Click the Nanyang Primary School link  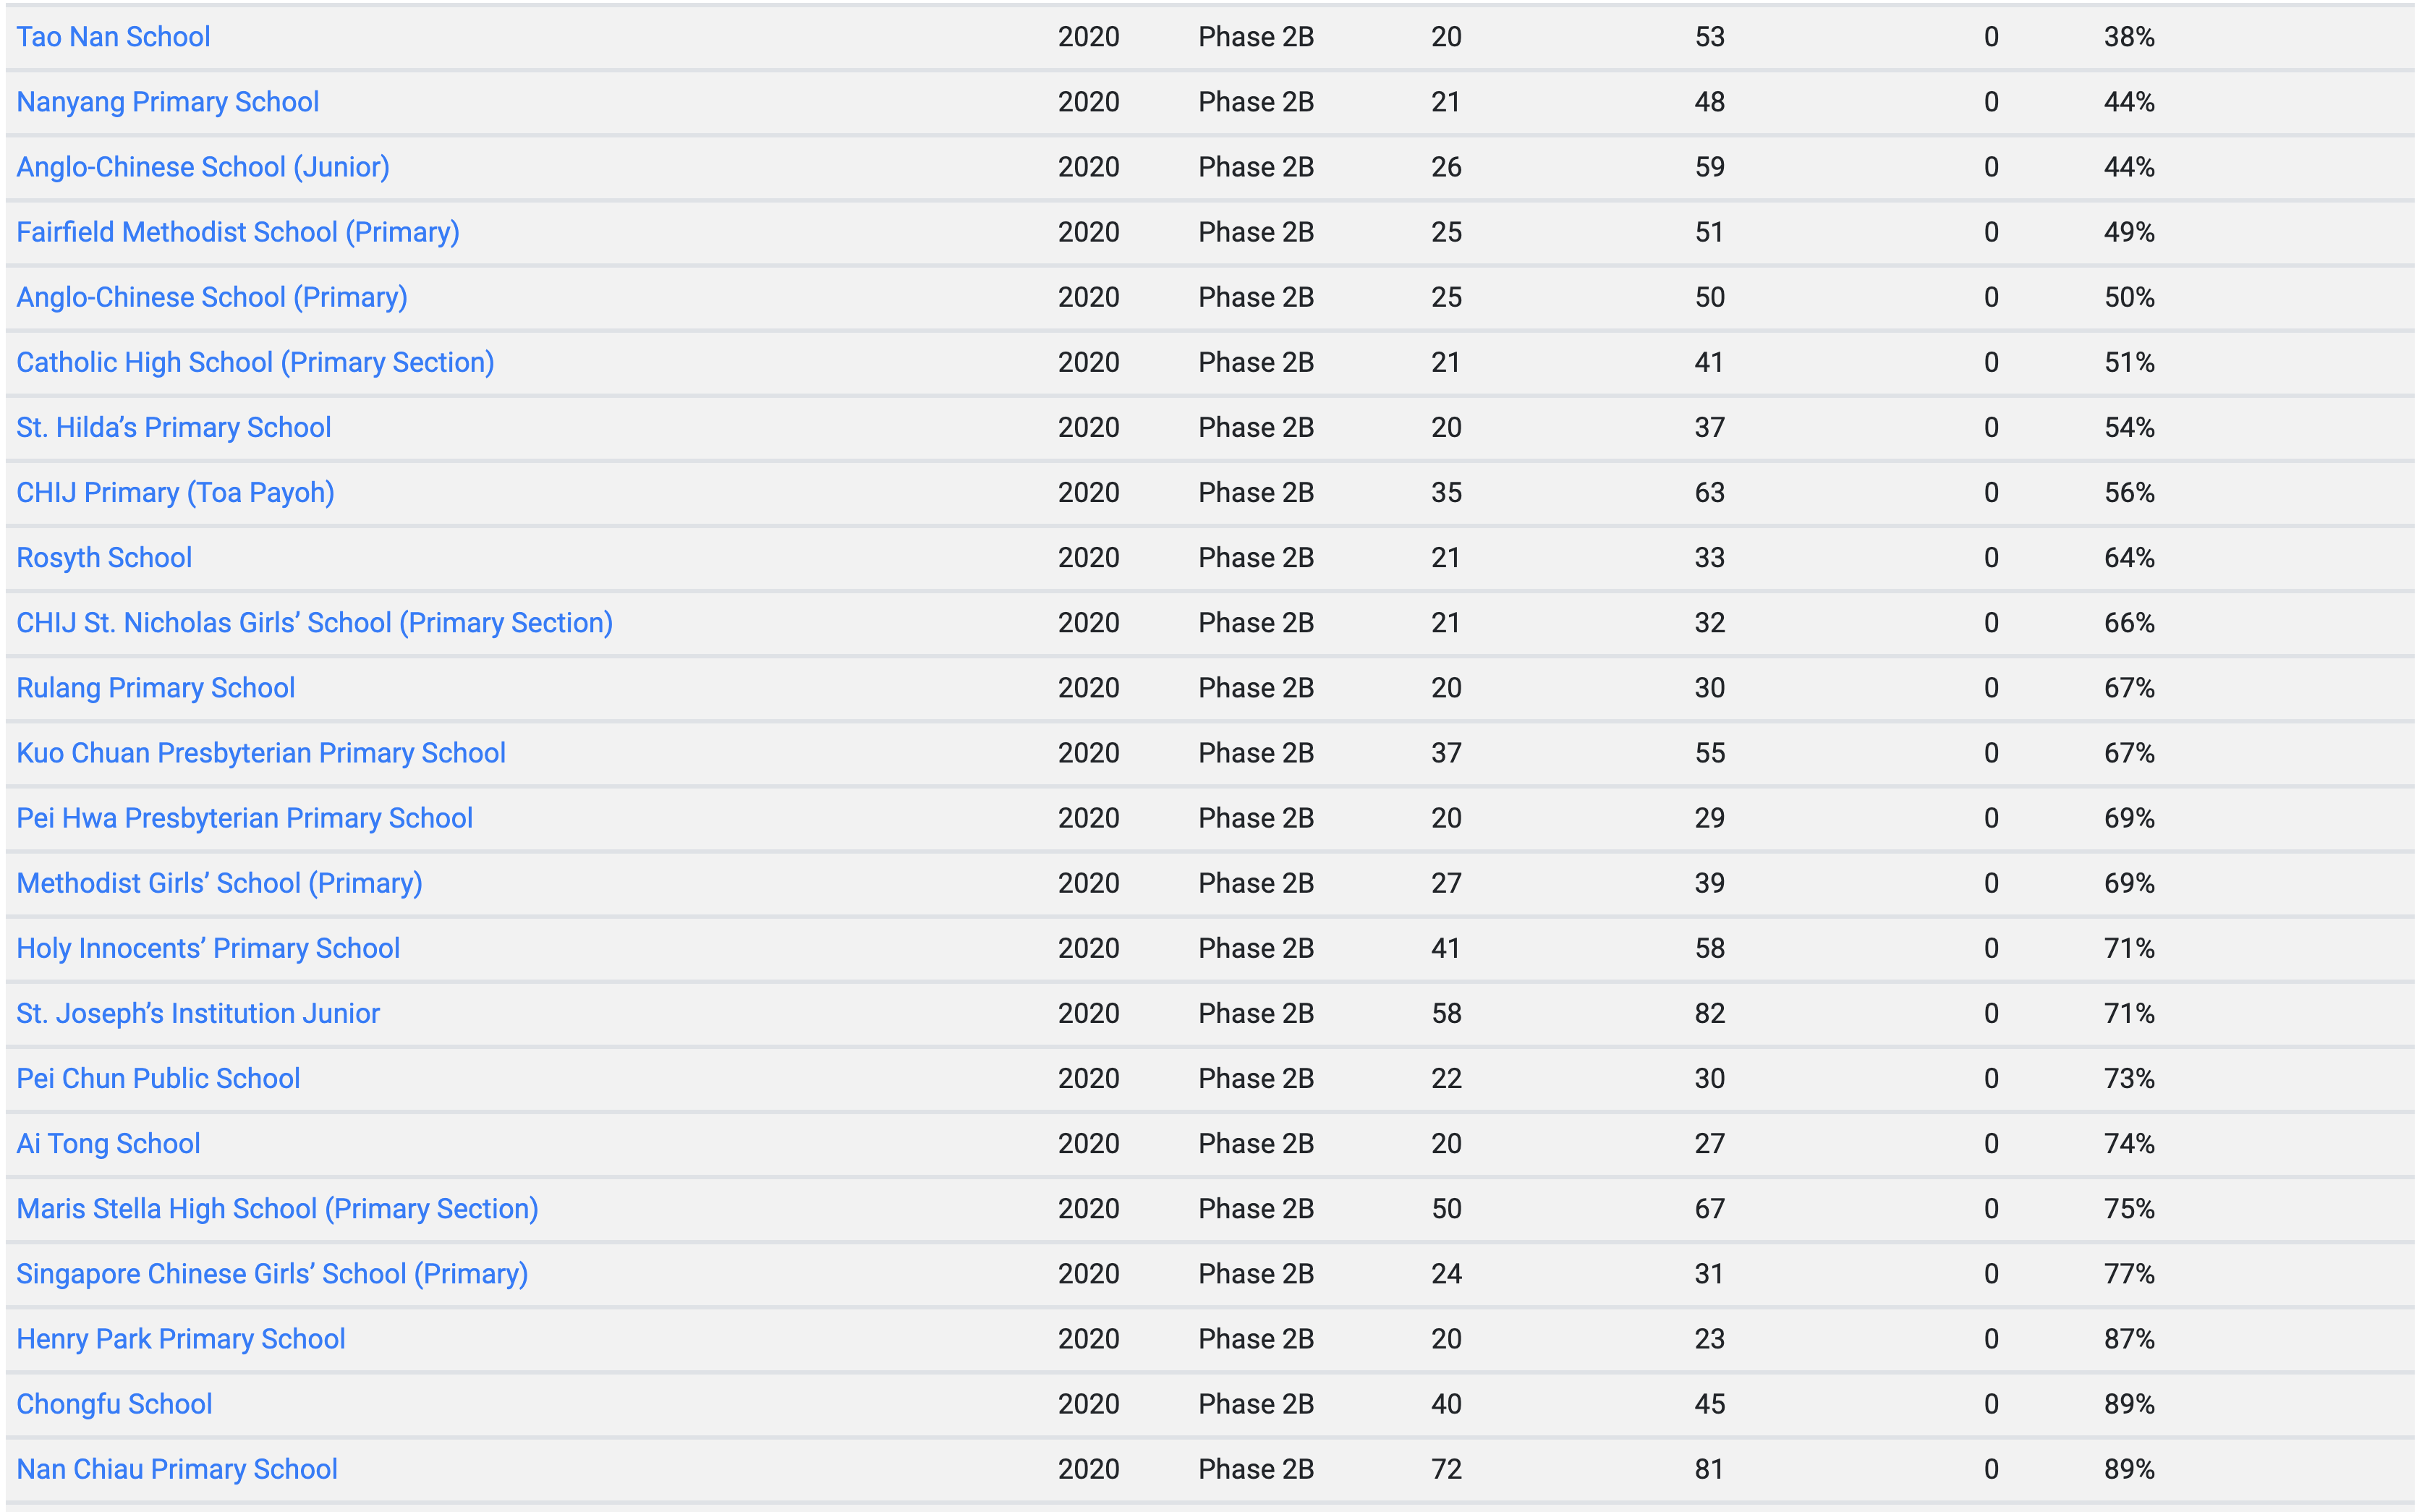coord(167,102)
